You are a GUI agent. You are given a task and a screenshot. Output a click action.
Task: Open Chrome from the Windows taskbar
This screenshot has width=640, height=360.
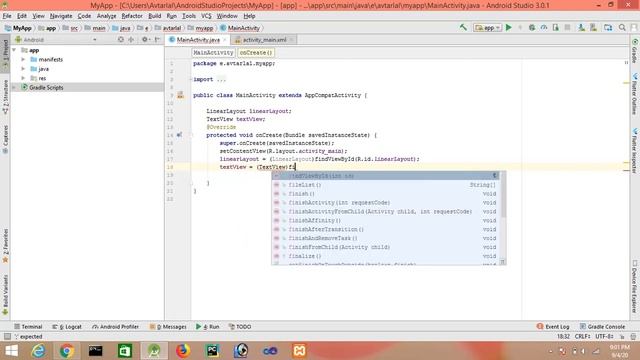pos(67,351)
